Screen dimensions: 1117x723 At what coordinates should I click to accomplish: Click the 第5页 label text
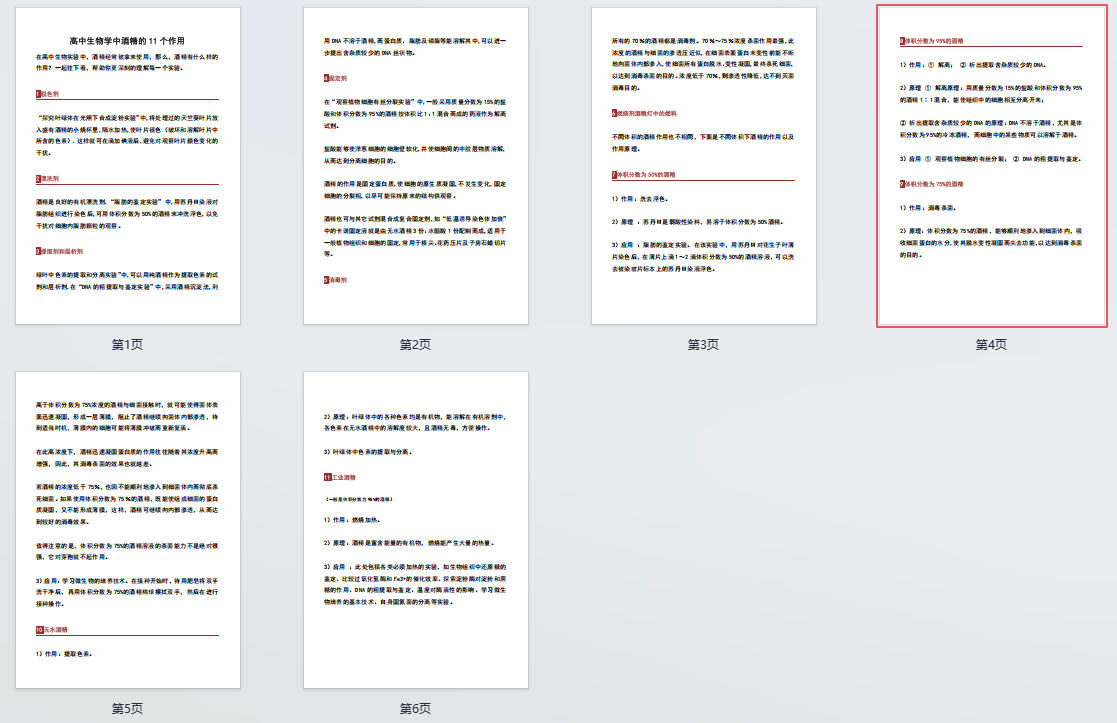pyautogui.click(x=127, y=708)
